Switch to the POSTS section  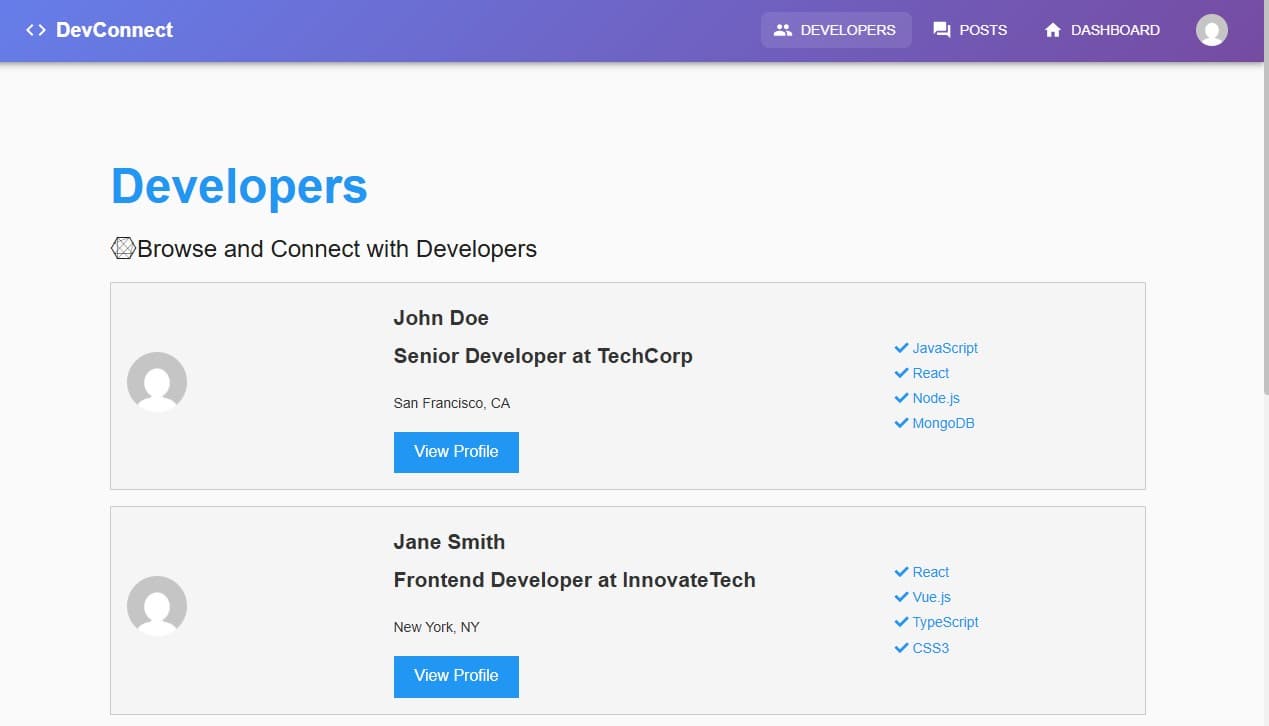982,30
